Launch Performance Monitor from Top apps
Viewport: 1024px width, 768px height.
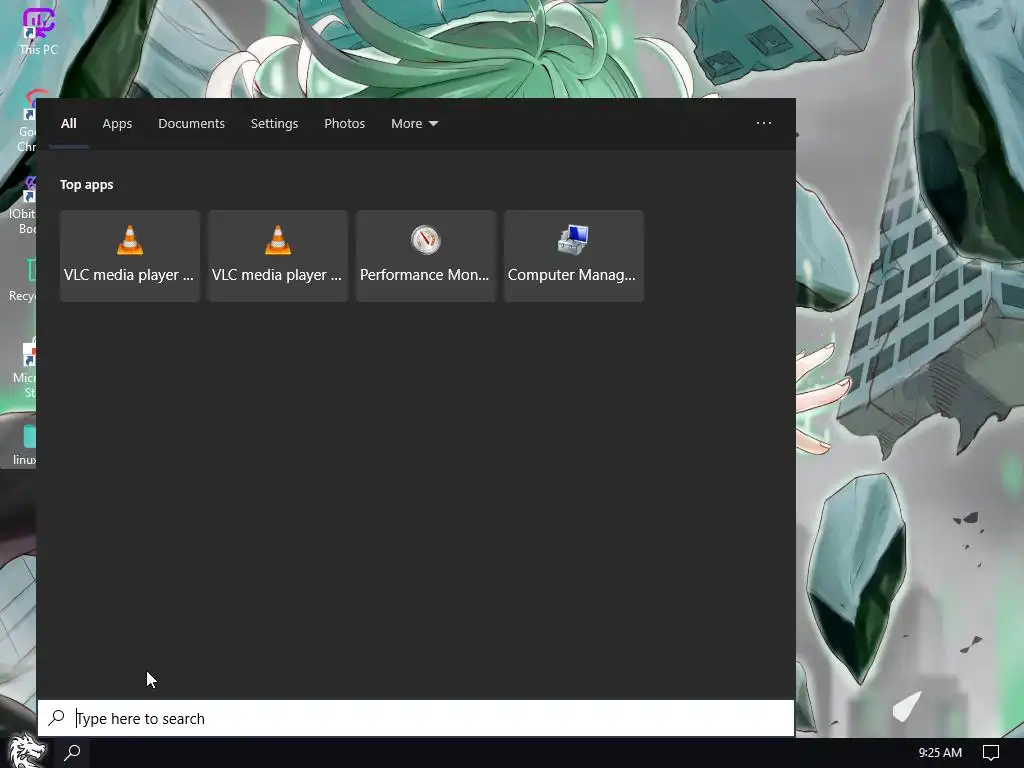click(x=426, y=256)
